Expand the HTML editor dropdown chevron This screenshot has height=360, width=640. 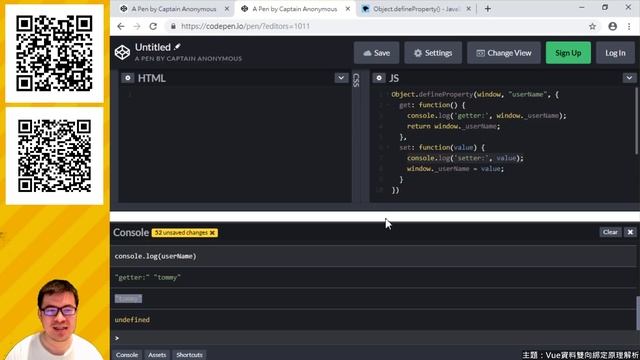point(341,78)
